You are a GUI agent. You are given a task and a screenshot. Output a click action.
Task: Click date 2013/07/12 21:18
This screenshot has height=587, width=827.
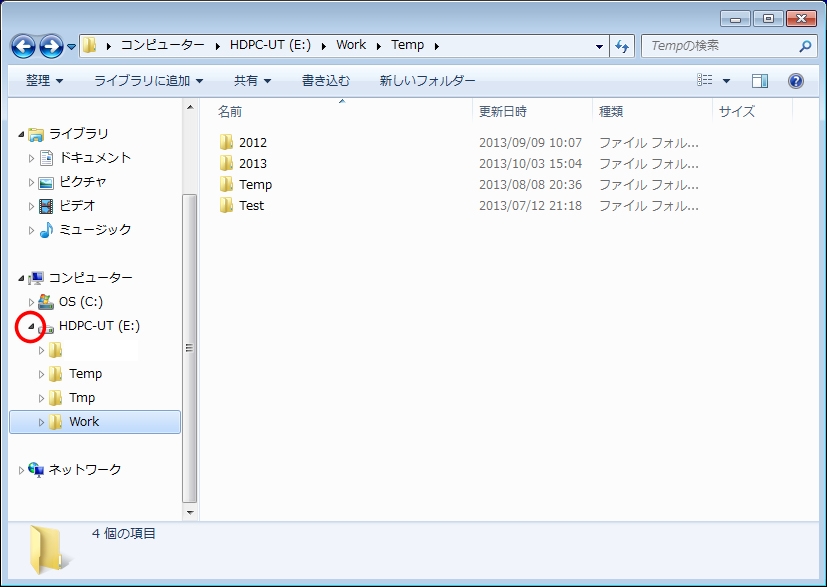click(x=530, y=206)
